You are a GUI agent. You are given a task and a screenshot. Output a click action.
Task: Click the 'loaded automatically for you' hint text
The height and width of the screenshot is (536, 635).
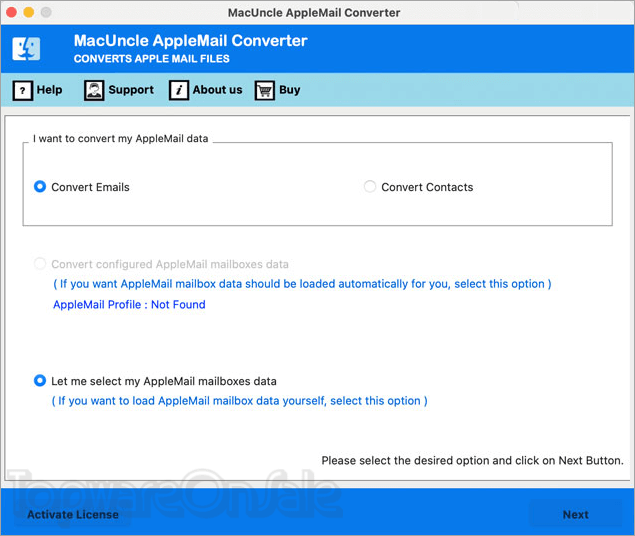(302, 284)
